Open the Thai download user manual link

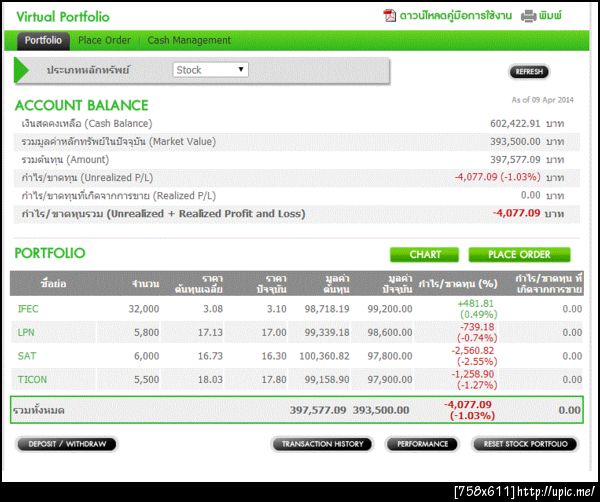pyautogui.click(x=455, y=16)
